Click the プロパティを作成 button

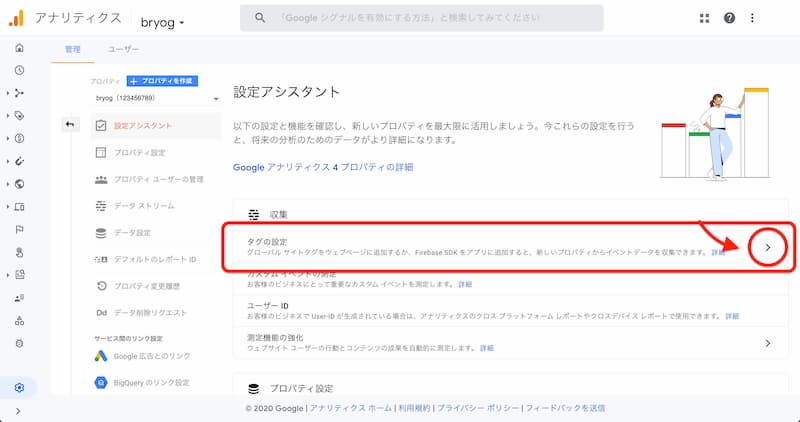pos(162,81)
